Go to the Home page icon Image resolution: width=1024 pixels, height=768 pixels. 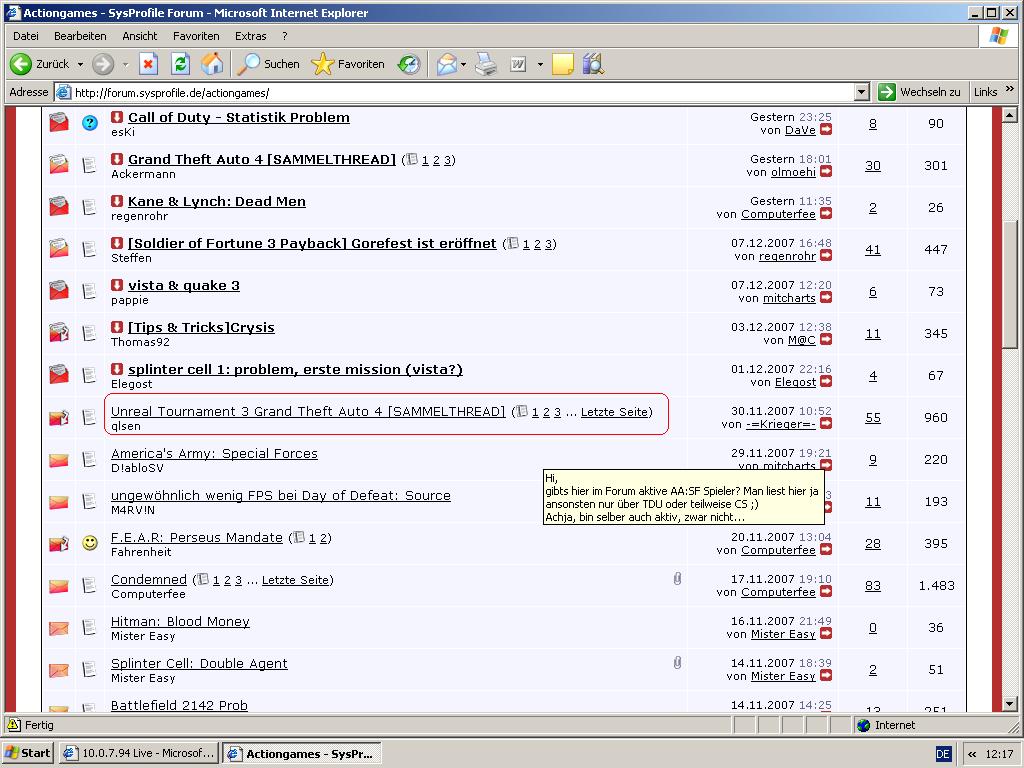tap(212, 64)
